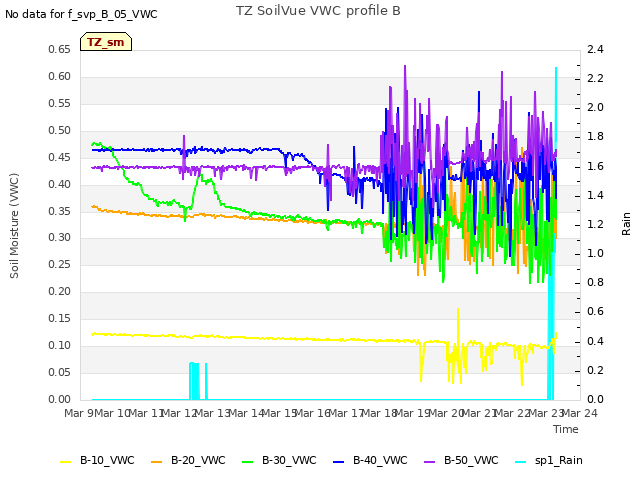Select the 'No data for f_svp_B_05_VWC' message
Image resolution: width=640 pixels, height=480 pixels.
point(81,14)
